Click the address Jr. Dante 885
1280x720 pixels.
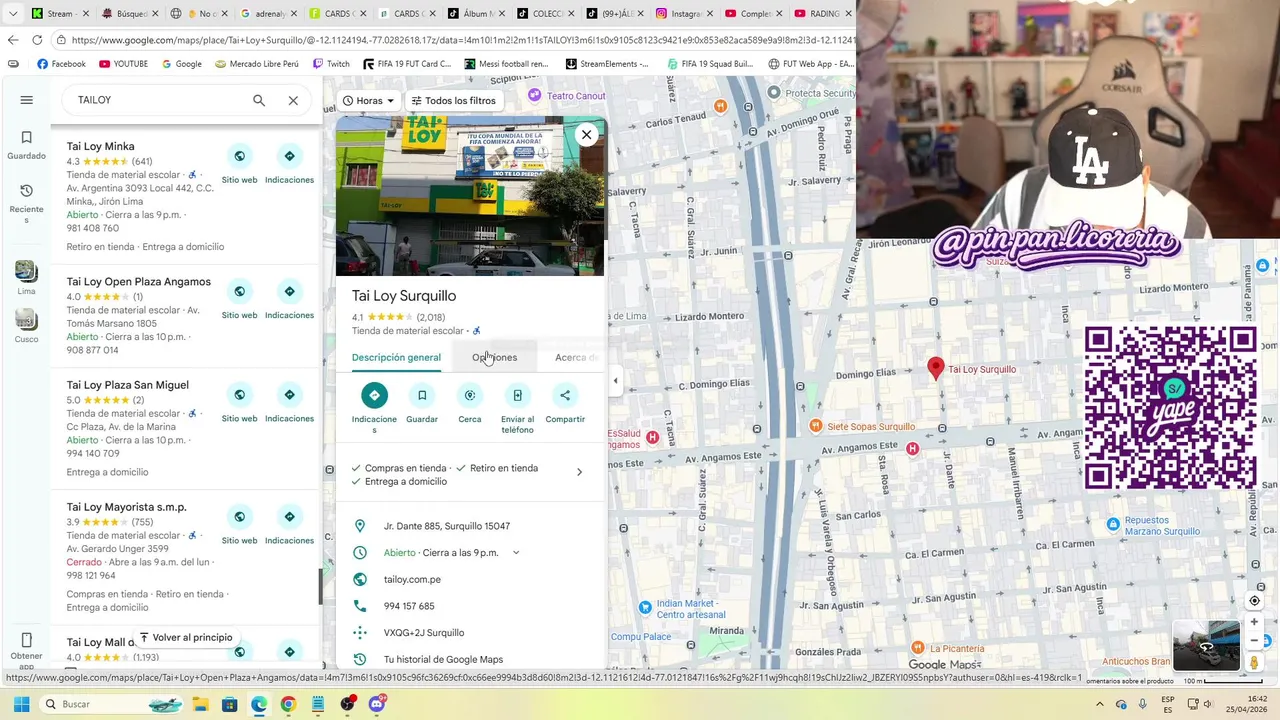coord(447,526)
